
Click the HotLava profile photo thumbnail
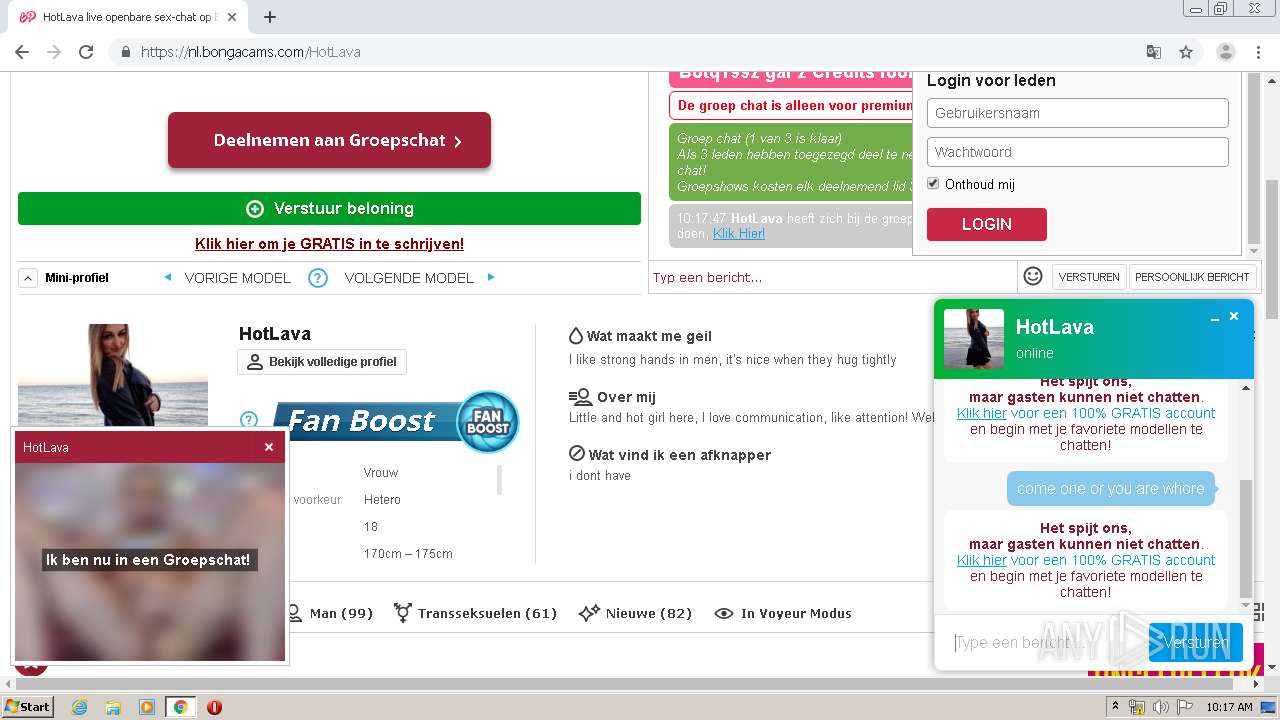pos(112,375)
